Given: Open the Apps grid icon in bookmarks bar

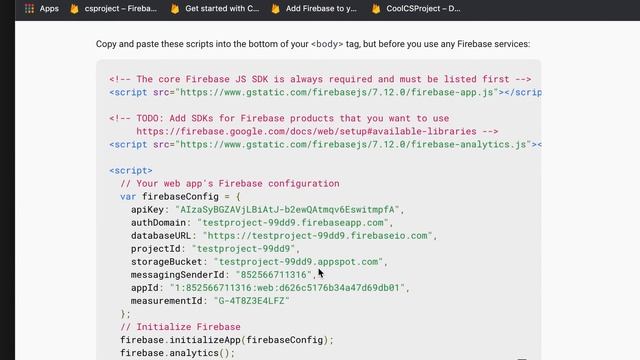Looking at the screenshot, I should pos(29,9).
